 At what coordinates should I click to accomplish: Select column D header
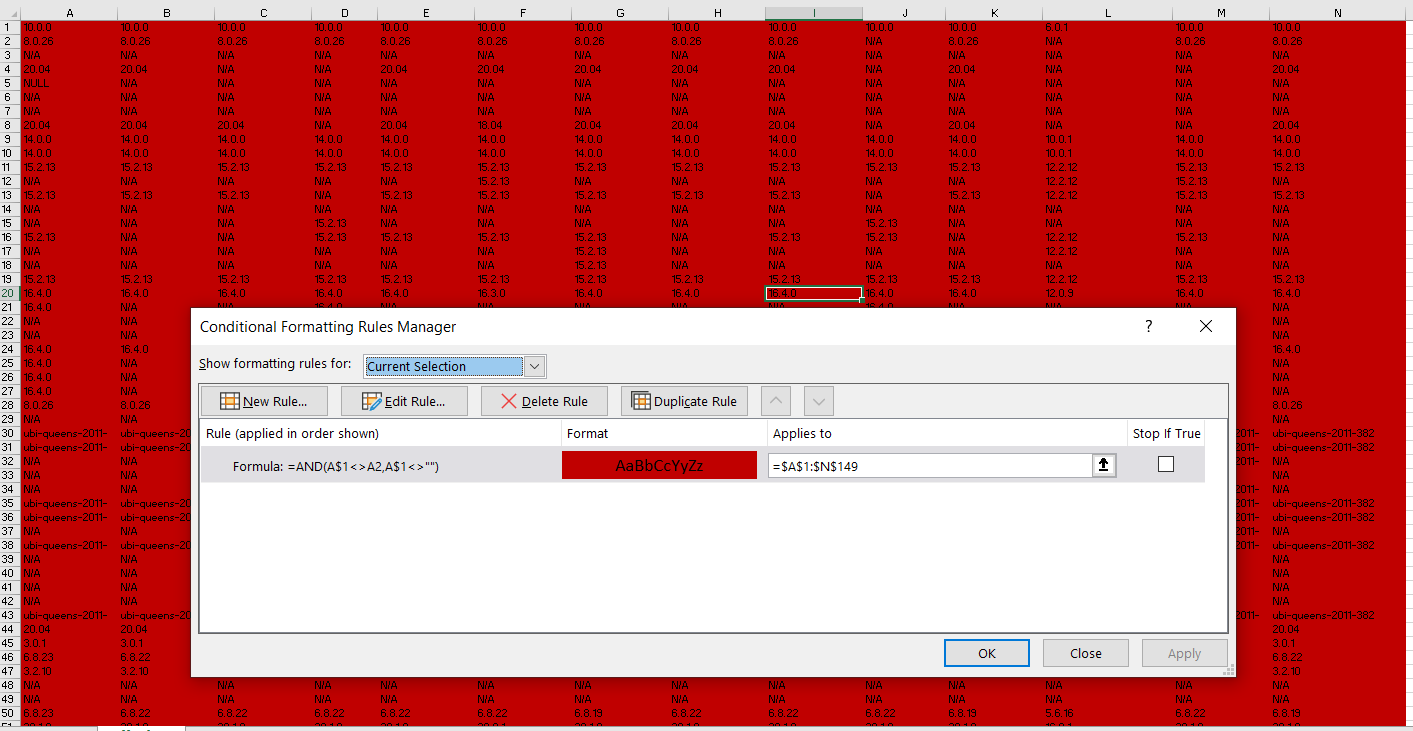[345, 13]
